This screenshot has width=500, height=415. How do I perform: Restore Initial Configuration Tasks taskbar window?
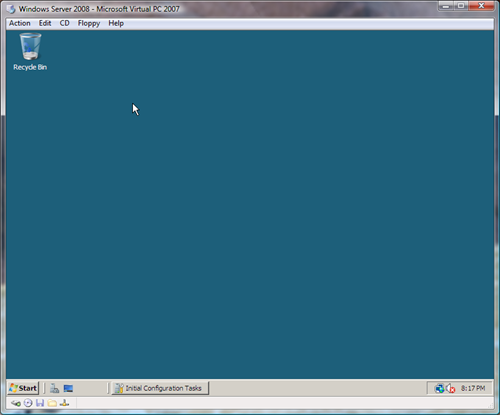(160, 388)
